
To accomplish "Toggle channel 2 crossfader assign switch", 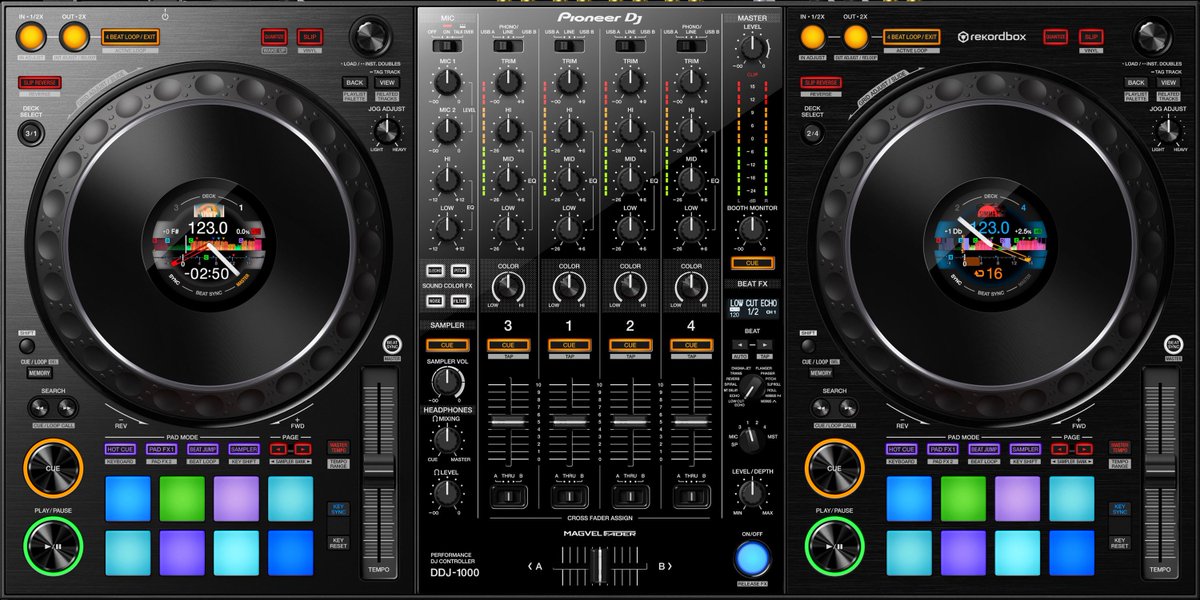I will [630, 496].
